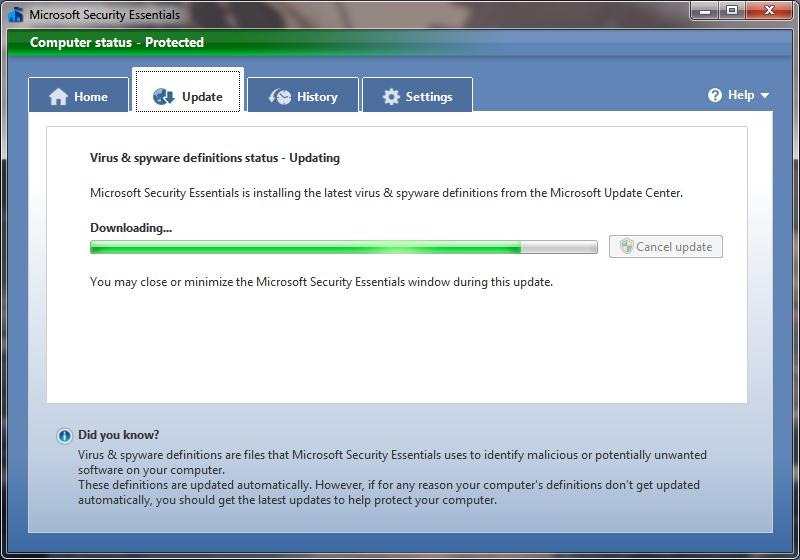Click the Security Essentials title bar icon
The image size is (800, 560).
click(15, 14)
